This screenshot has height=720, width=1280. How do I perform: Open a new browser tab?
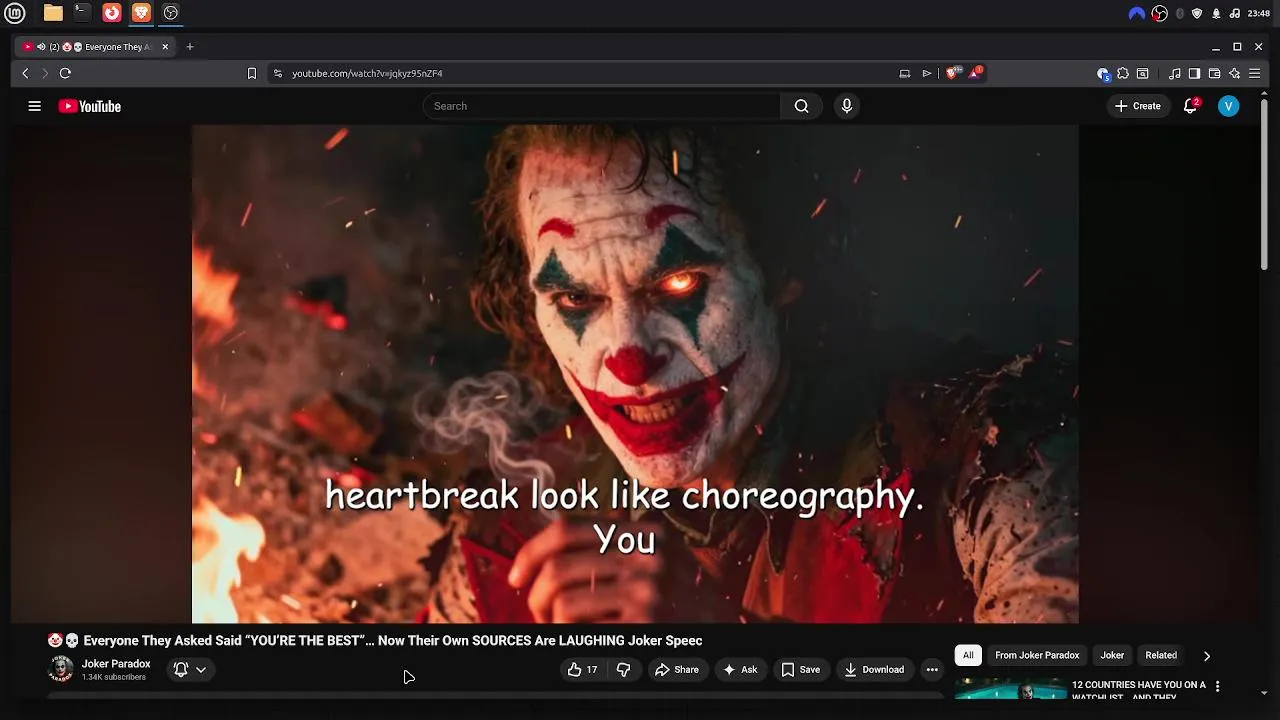coord(190,47)
